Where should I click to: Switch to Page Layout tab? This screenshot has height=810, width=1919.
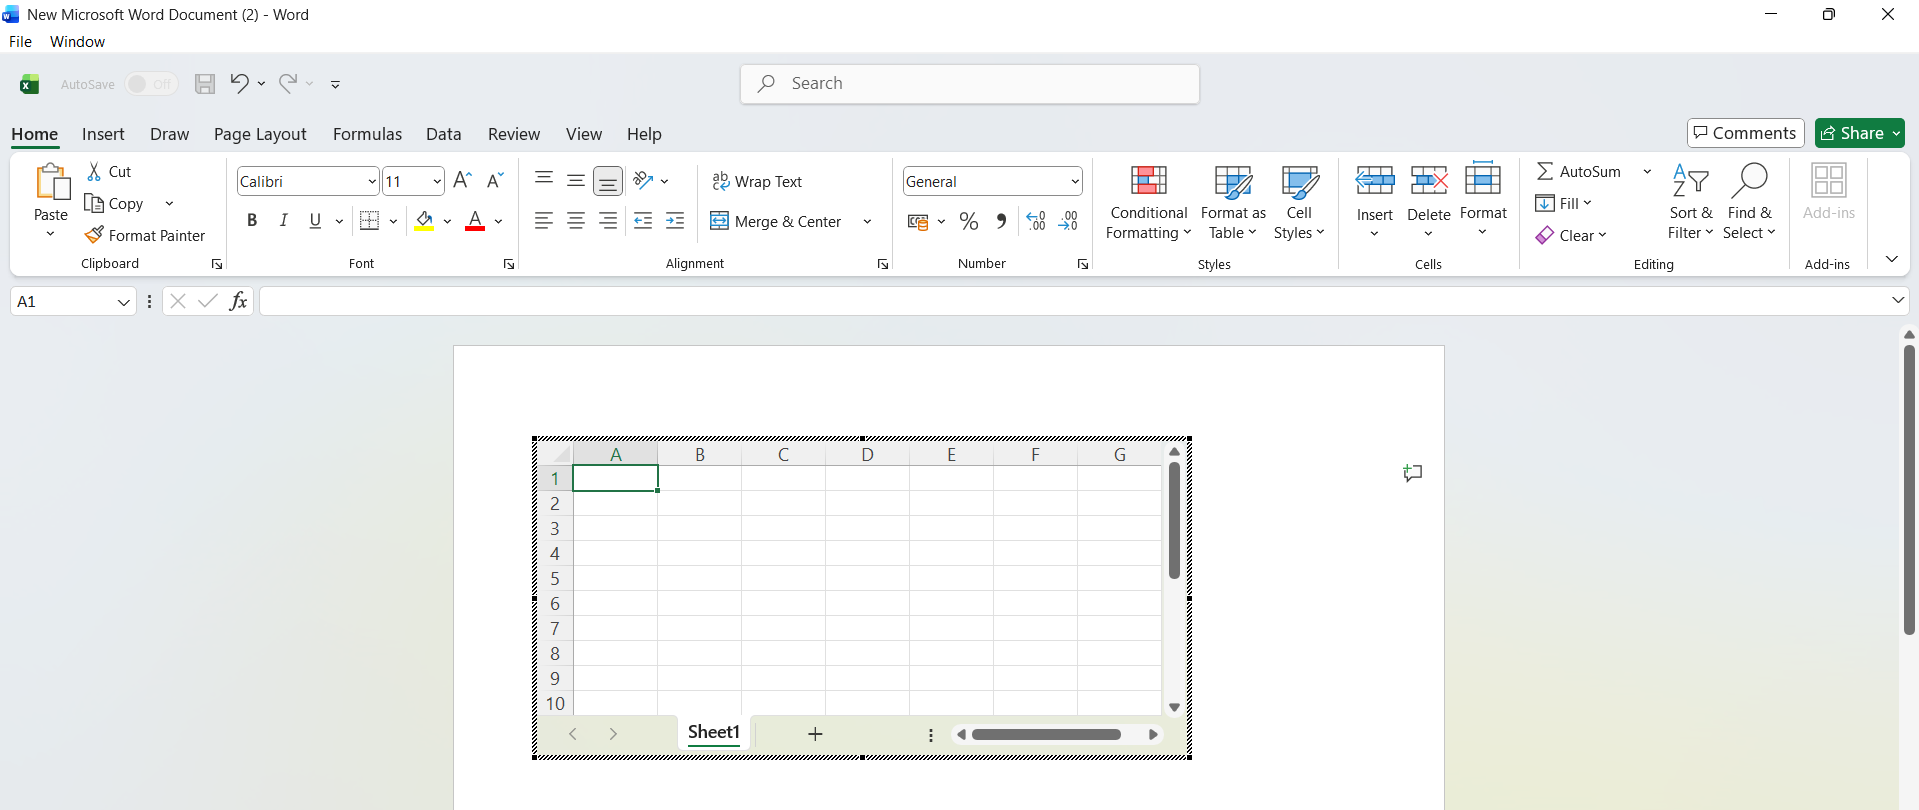click(260, 134)
